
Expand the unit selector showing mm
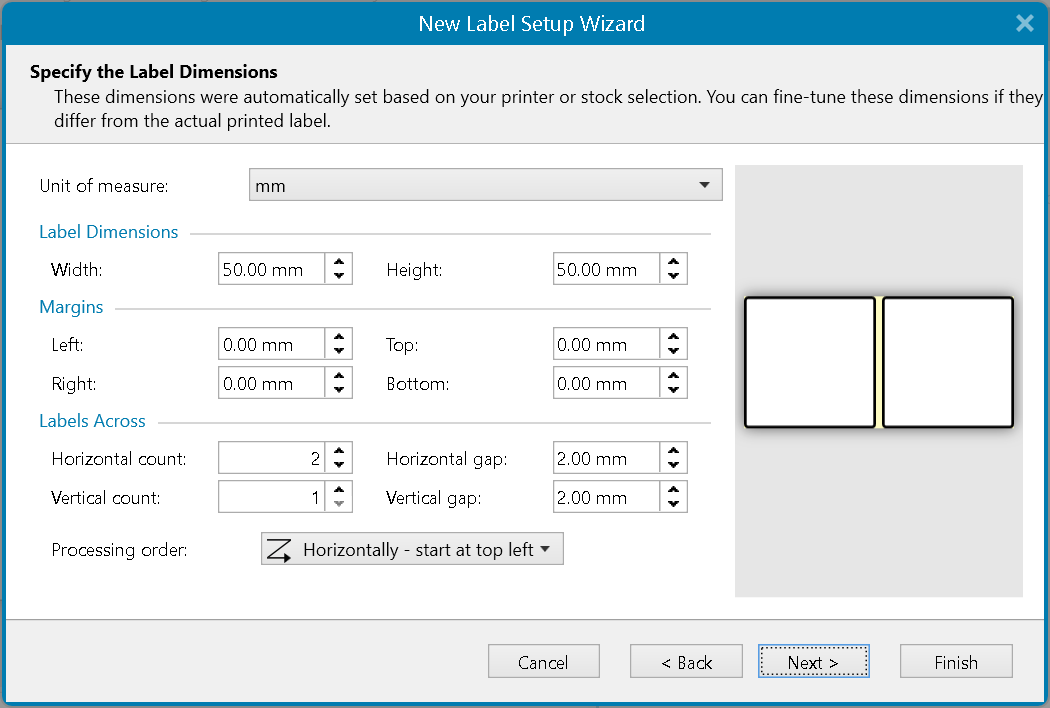click(x=707, y=184)
